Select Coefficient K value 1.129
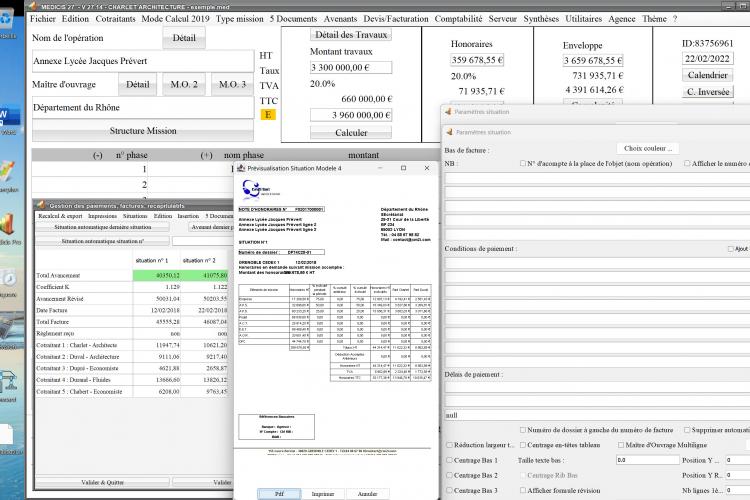Screen dimensions: 750x500 click(x=157, y=287)
